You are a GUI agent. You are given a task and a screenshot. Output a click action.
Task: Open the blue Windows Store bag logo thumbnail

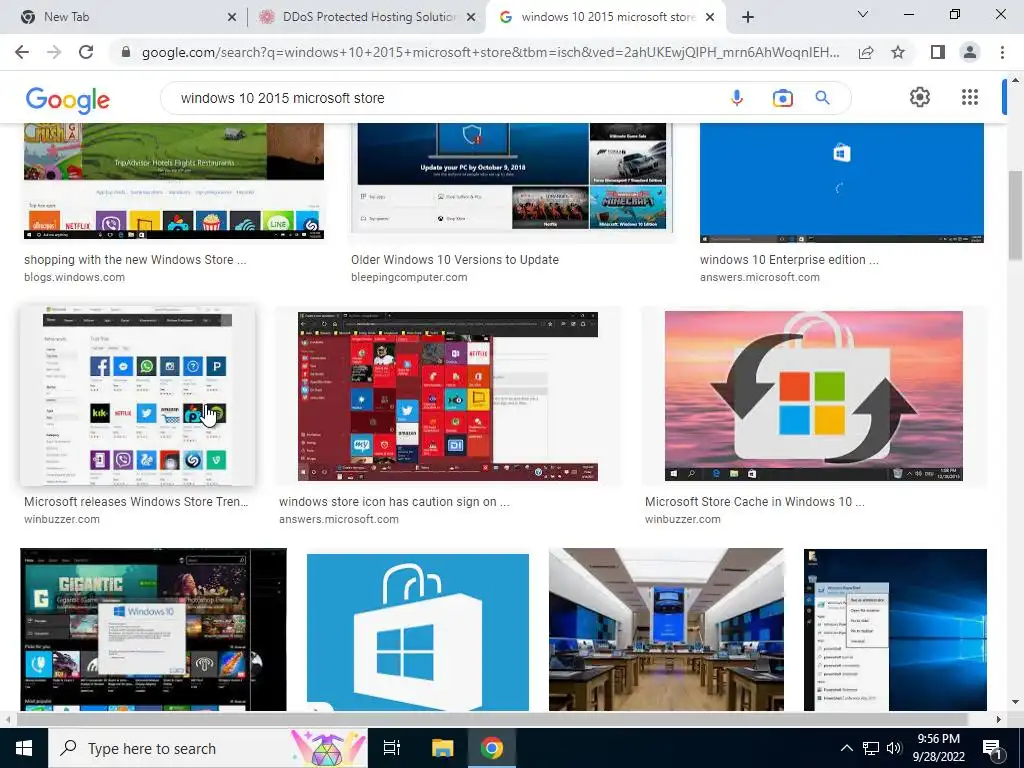tap(418, 632)
